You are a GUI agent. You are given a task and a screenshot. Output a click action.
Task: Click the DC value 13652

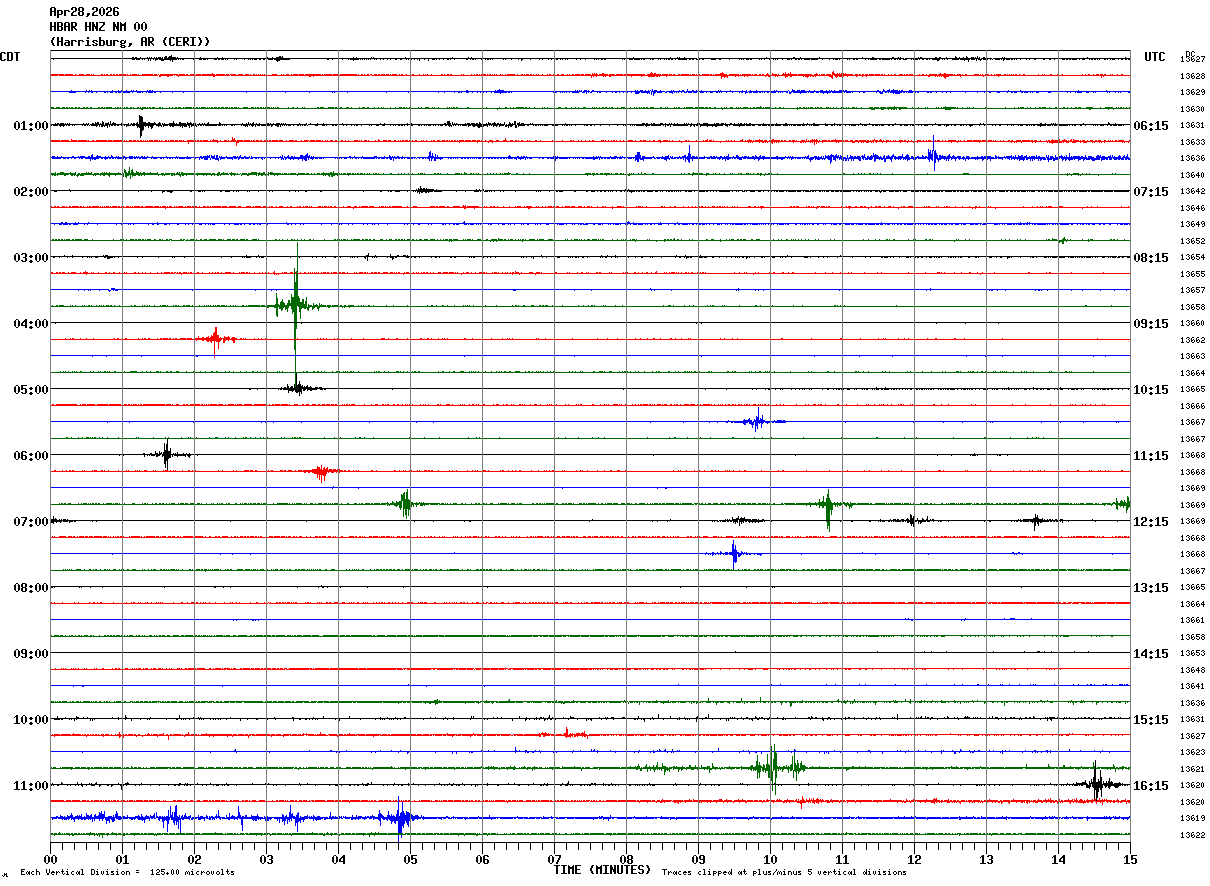pyautogui.click(x=1192, y=241)
